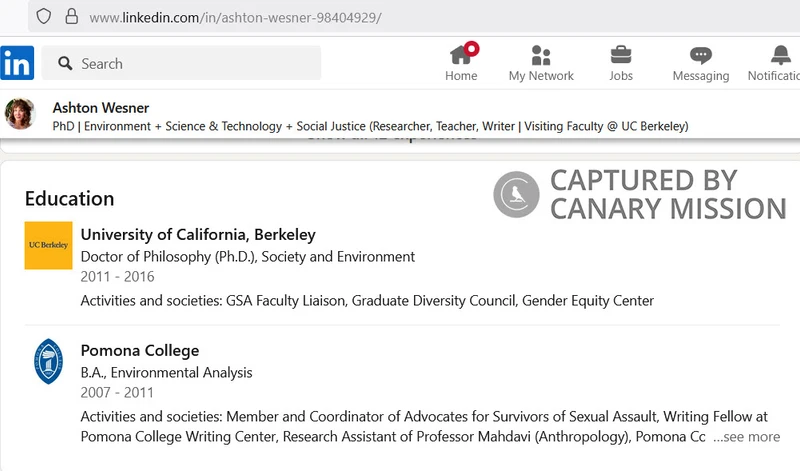The image size is (800, 471).
Task: Click the UC Berkeley school logo
Action: 48,245
